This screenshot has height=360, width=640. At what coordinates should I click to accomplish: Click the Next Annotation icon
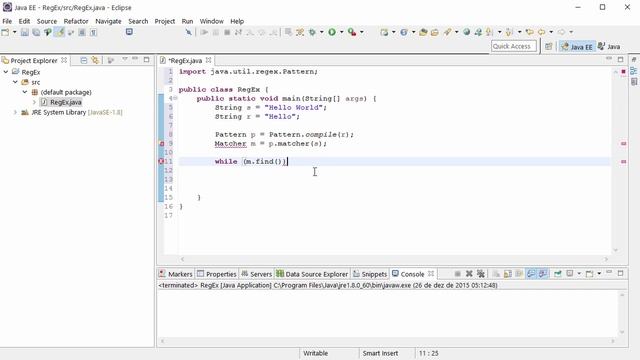489,32
